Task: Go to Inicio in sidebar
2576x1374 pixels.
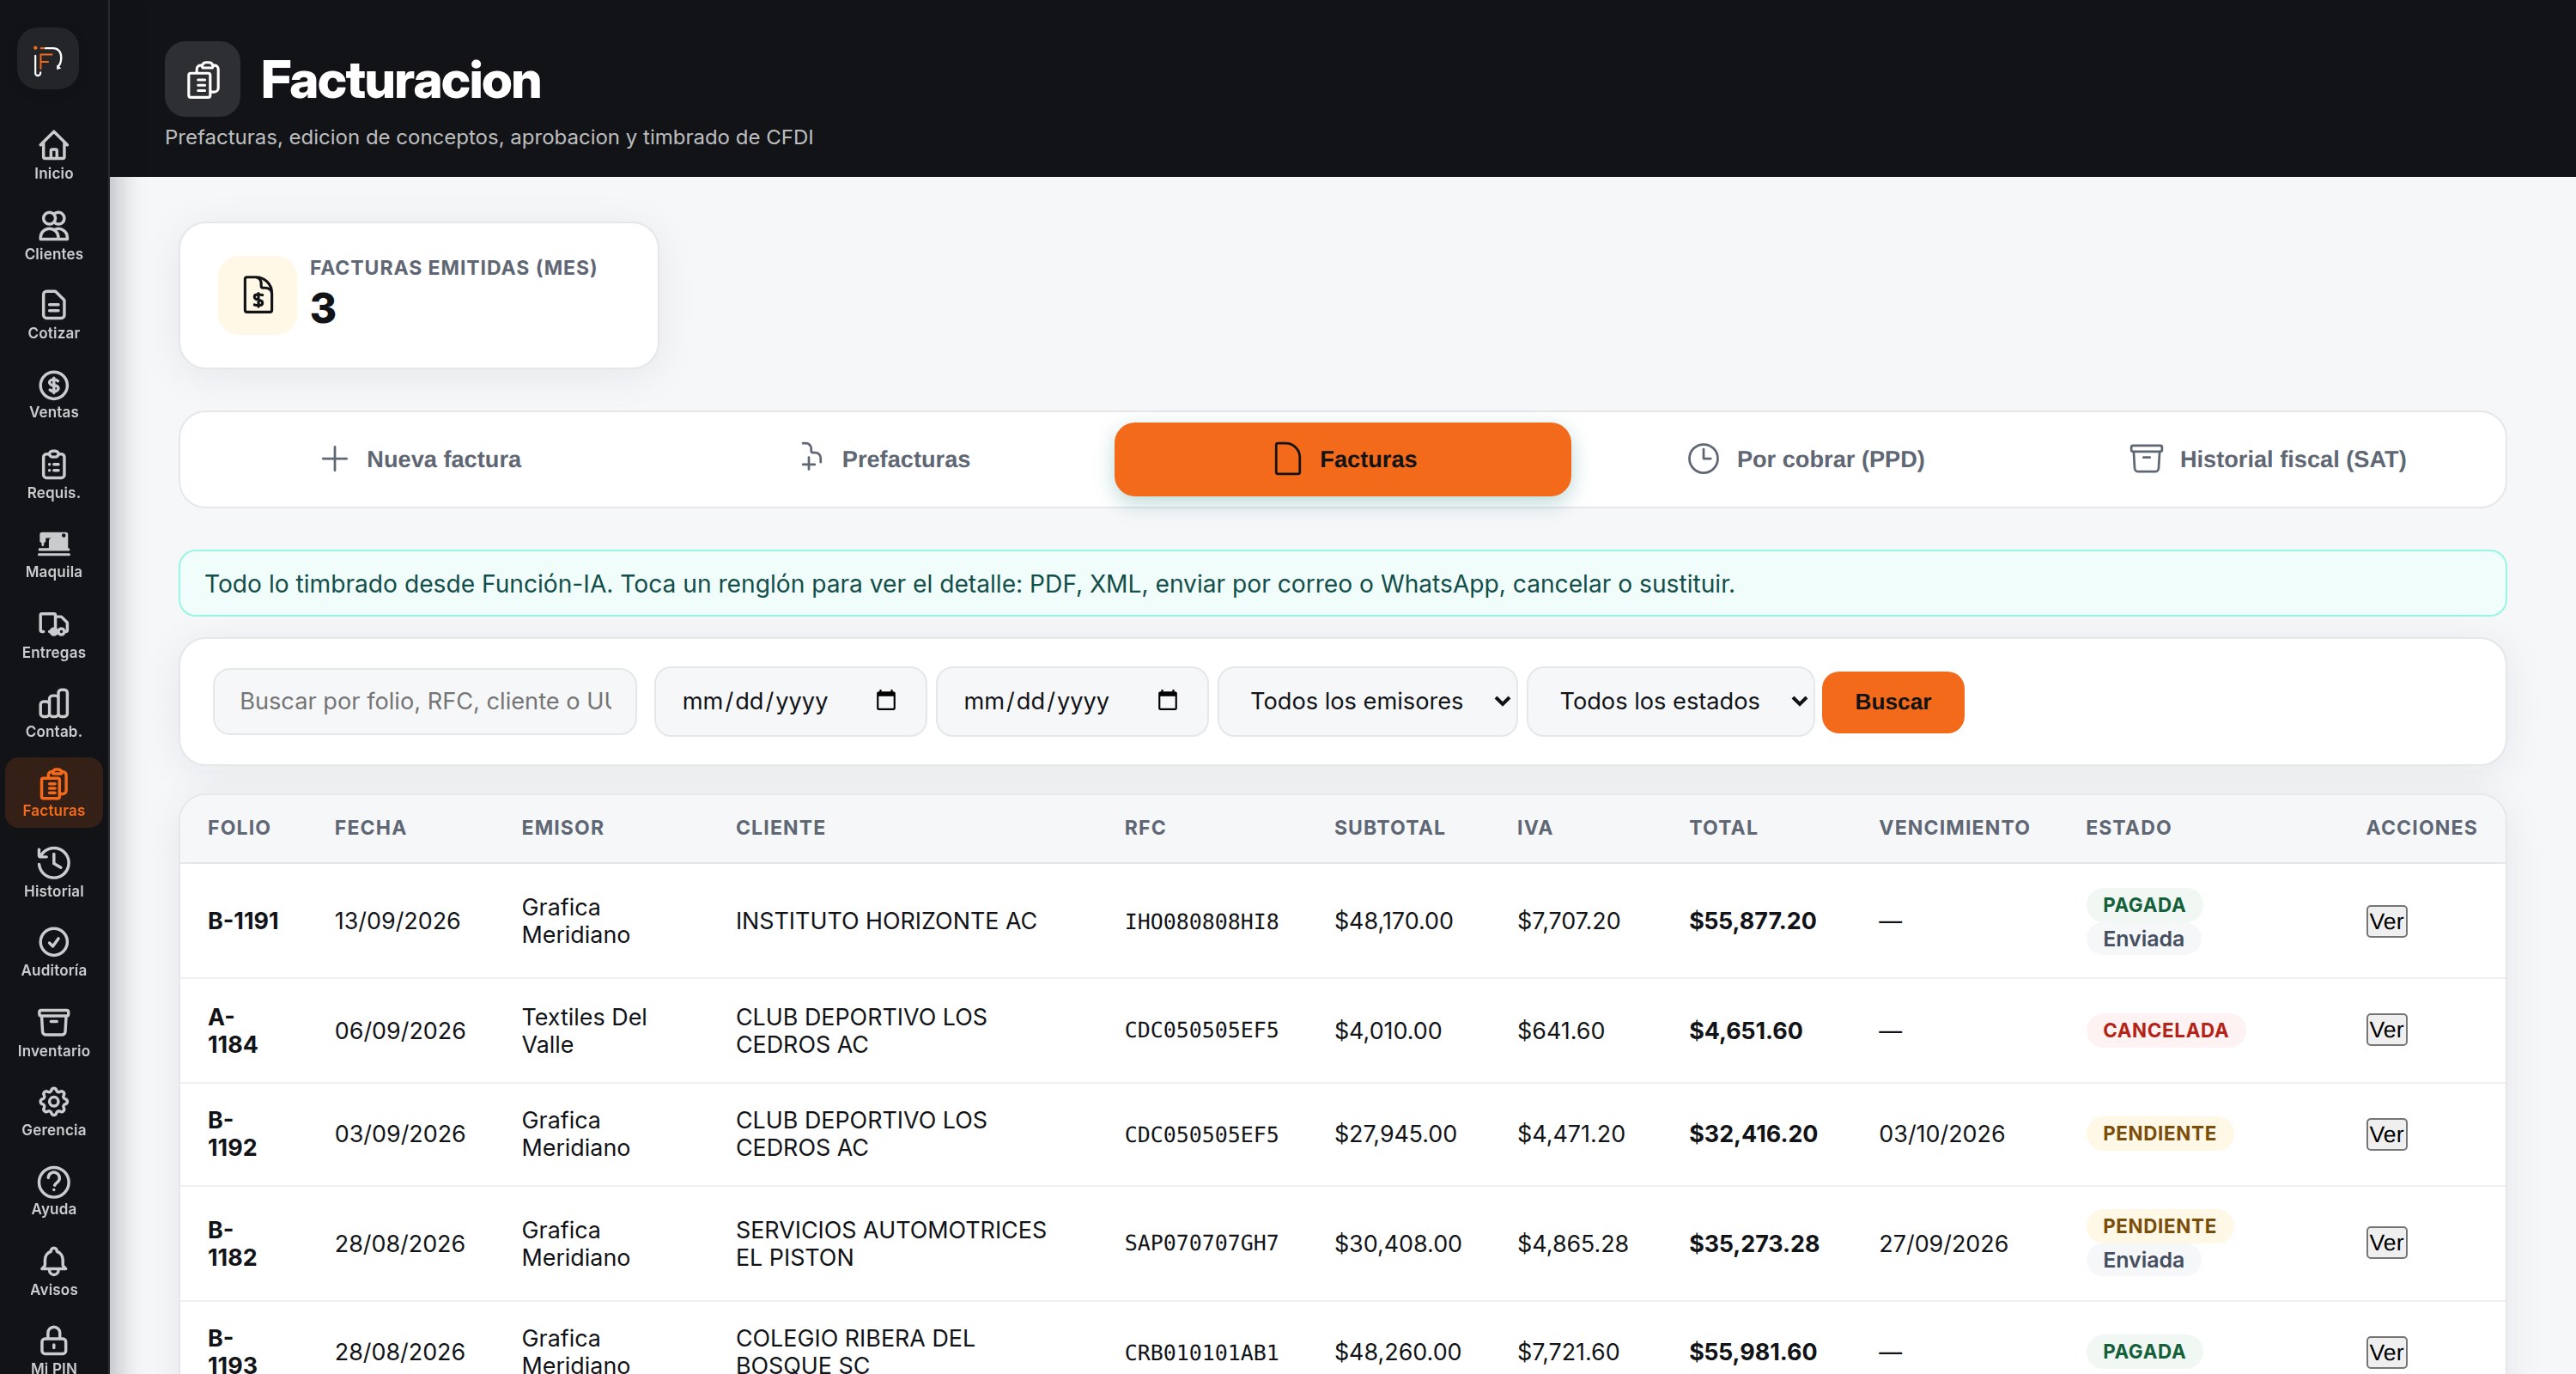Action: click(53, 156)
